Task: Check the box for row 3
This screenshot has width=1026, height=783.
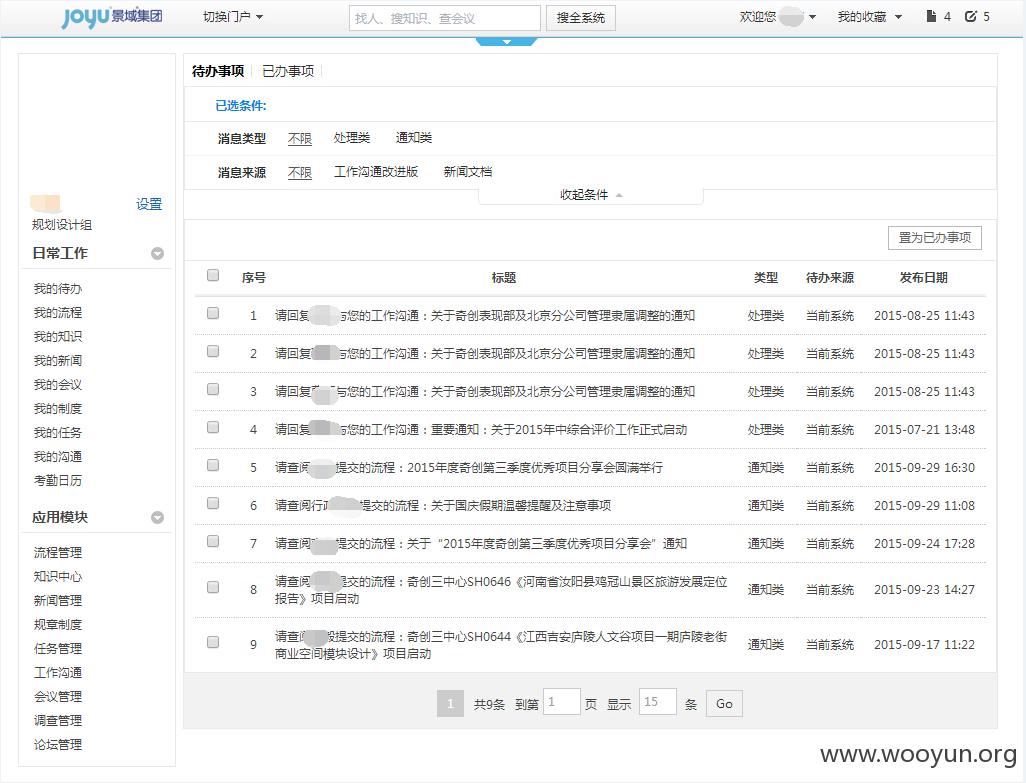Action: pyautogui.click(x=213, y=389)
